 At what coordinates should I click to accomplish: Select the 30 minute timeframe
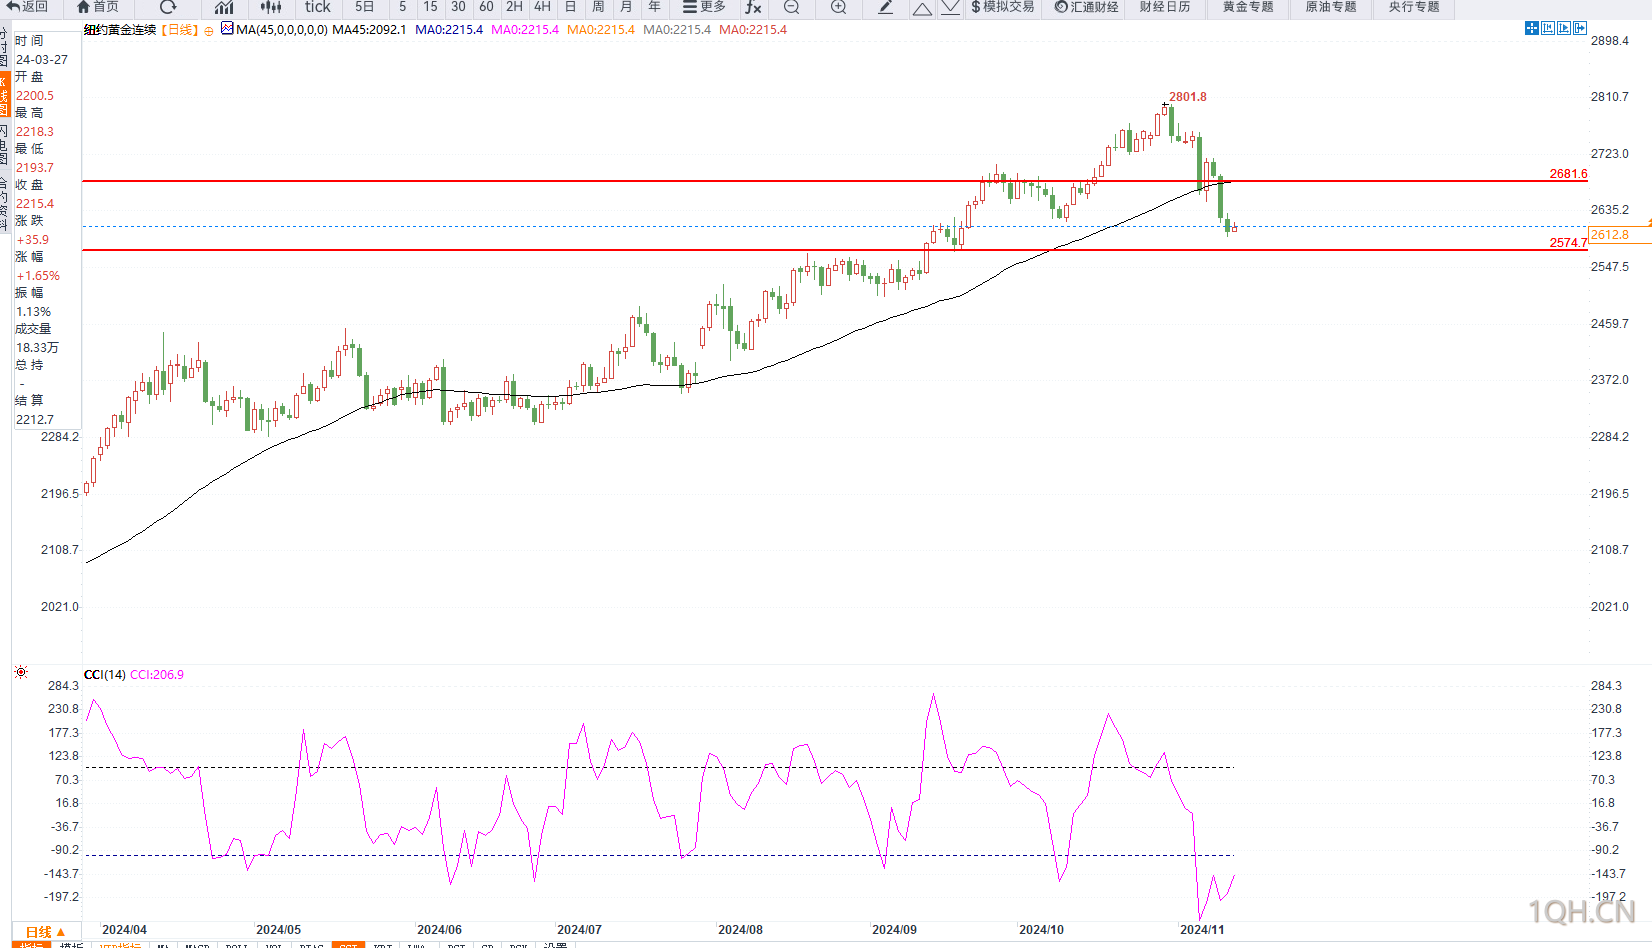458,7
